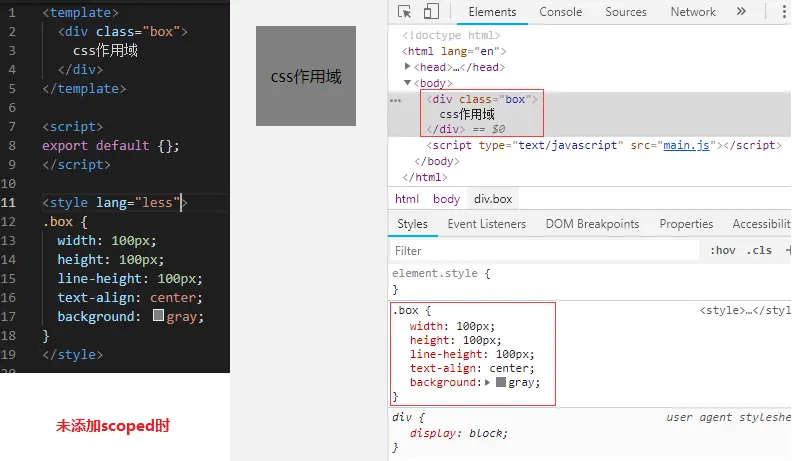Switch to the Elements tab

pos(492,12)
